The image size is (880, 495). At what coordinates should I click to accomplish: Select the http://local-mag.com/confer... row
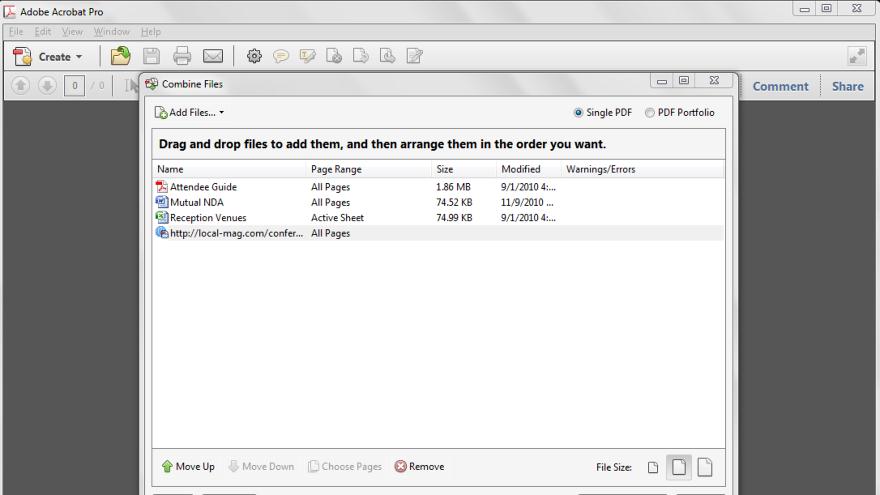click(438, 233)
